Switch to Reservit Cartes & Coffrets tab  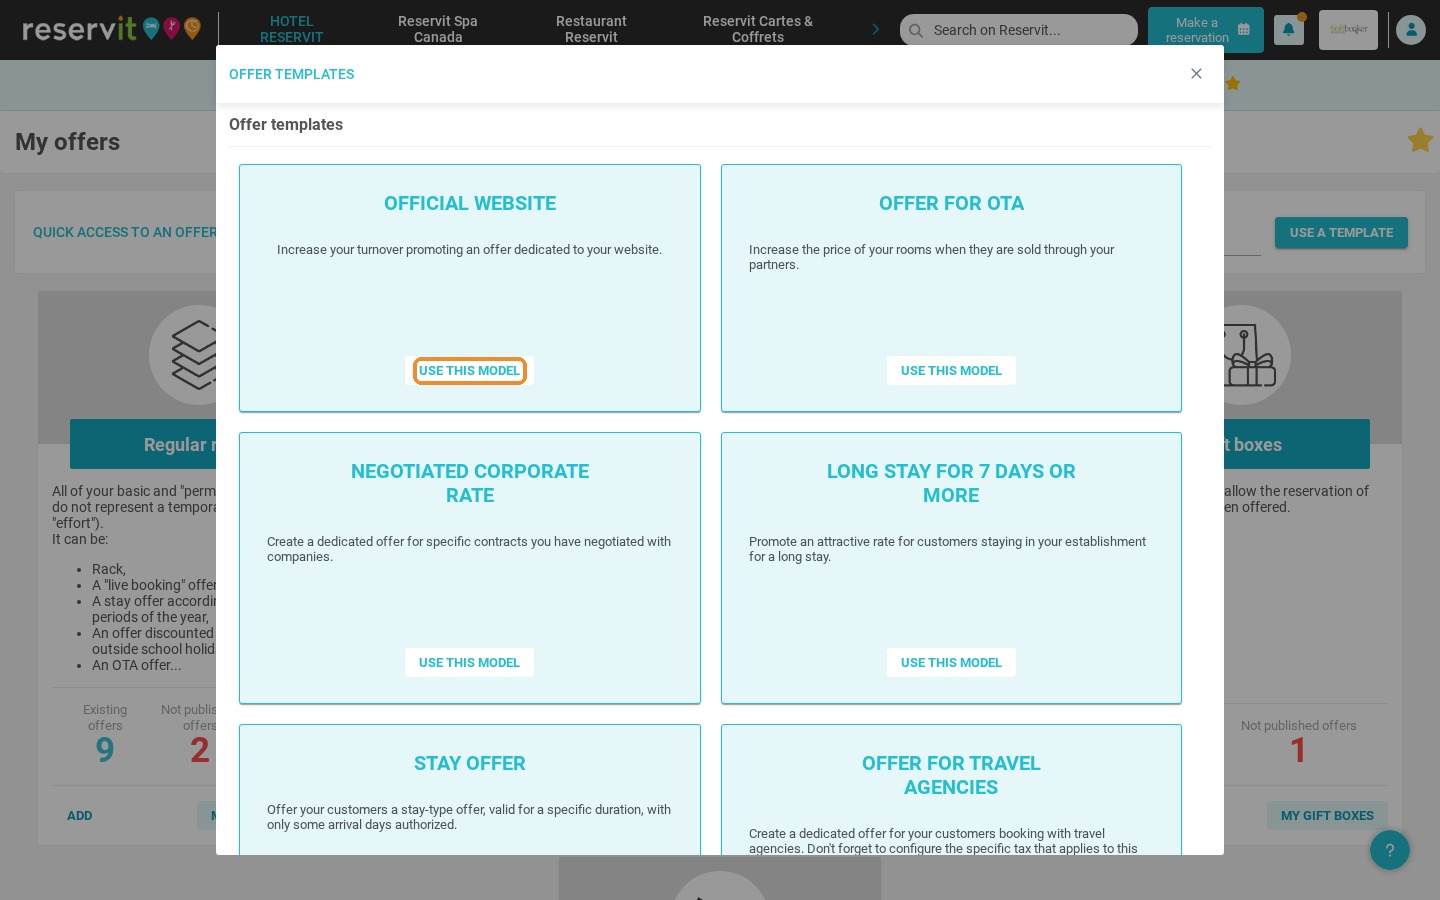[x=758, y=29]
